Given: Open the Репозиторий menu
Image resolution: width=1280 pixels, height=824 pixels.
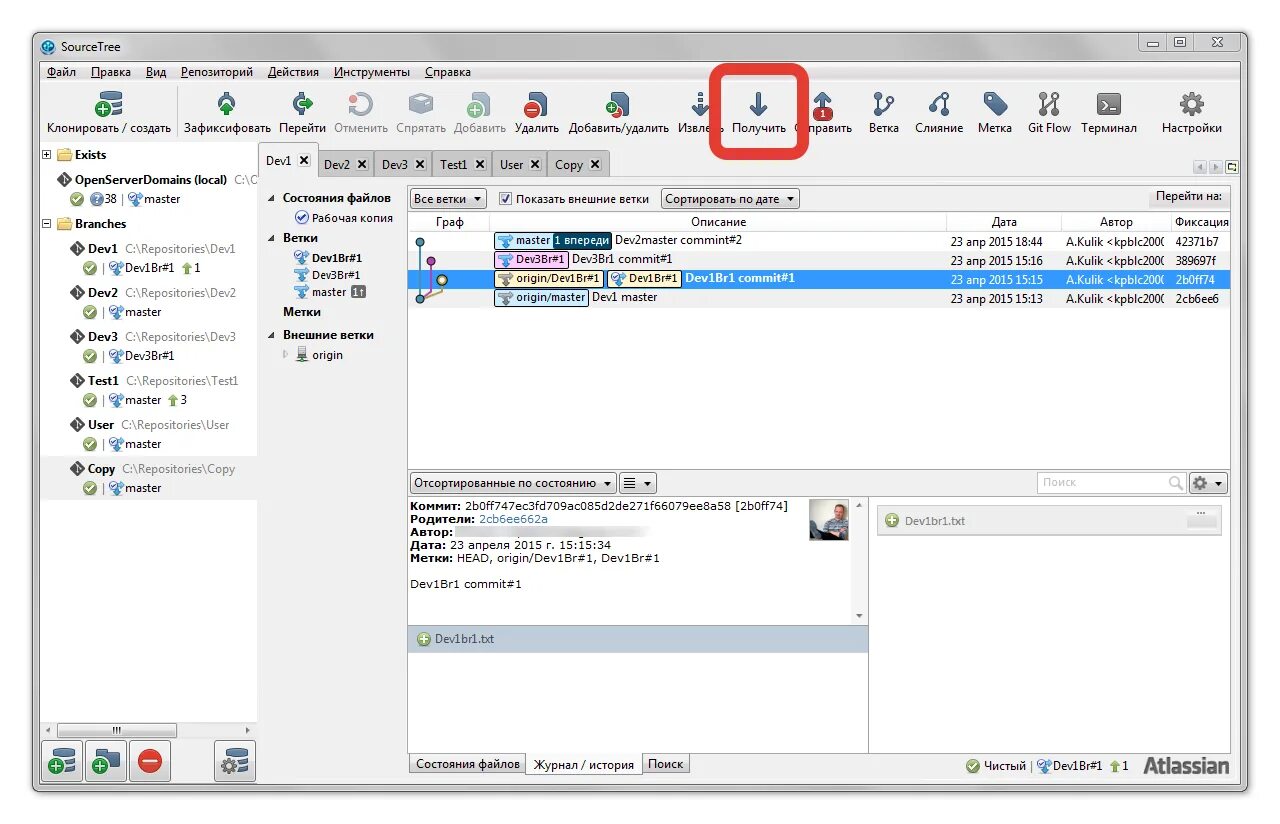Looking at the screenshot, I should click(217, 72).
